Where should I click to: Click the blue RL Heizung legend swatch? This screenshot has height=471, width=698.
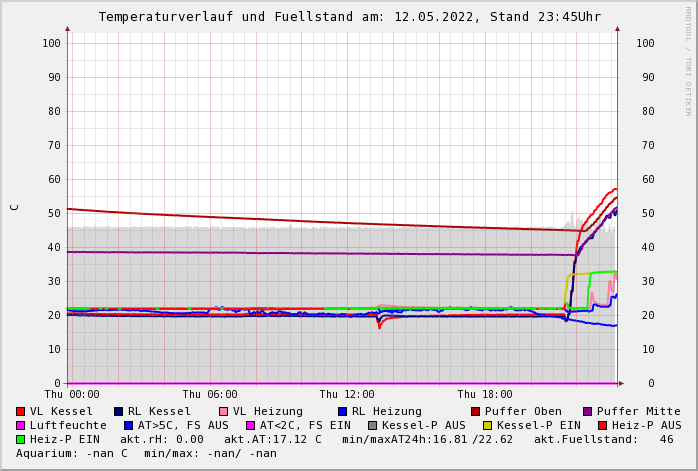(342, 411)
